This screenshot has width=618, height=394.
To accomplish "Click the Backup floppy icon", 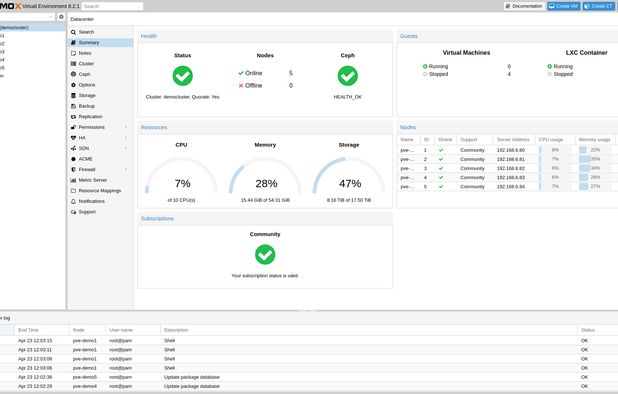I will tap(73, 106).
